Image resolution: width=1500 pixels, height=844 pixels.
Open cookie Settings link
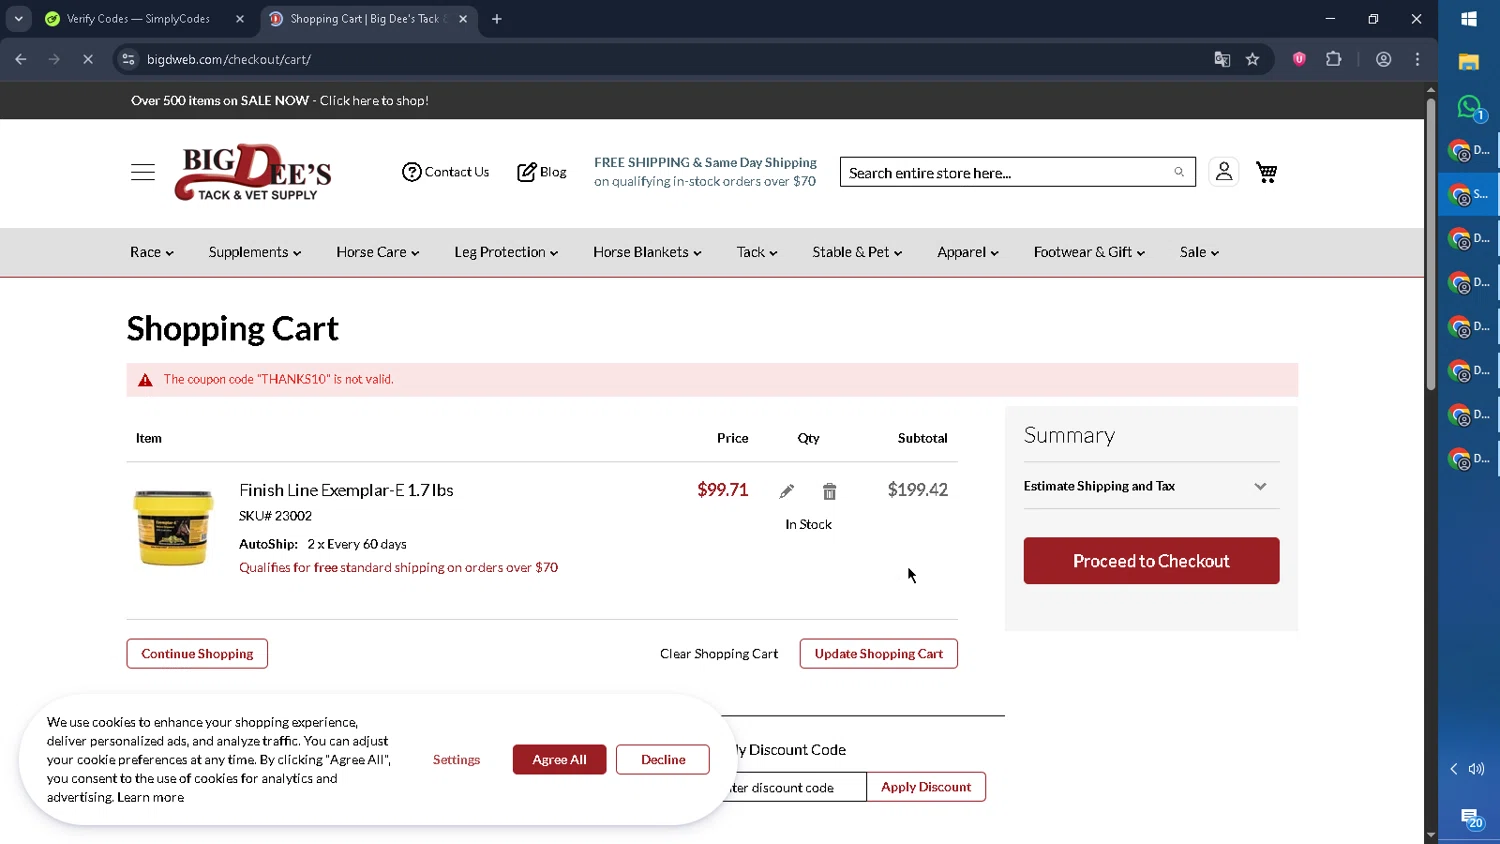456,760
